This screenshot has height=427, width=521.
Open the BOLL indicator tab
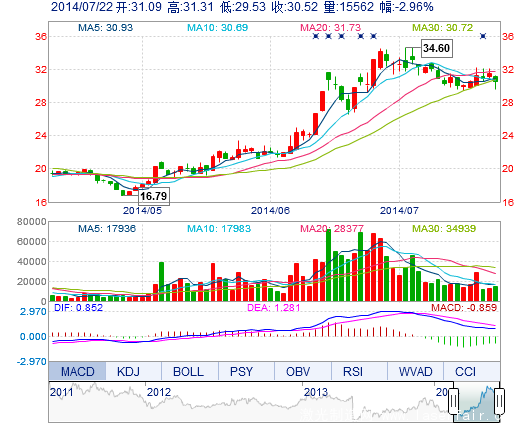pyautogui.click(x=189, y=371)
